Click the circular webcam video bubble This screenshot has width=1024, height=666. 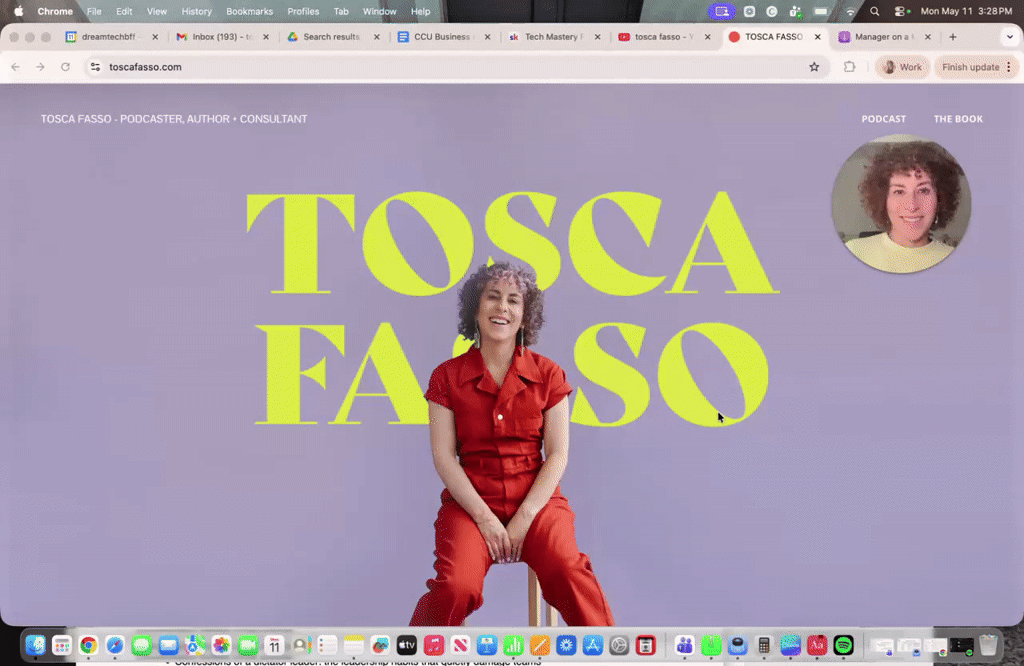(901, 204)
